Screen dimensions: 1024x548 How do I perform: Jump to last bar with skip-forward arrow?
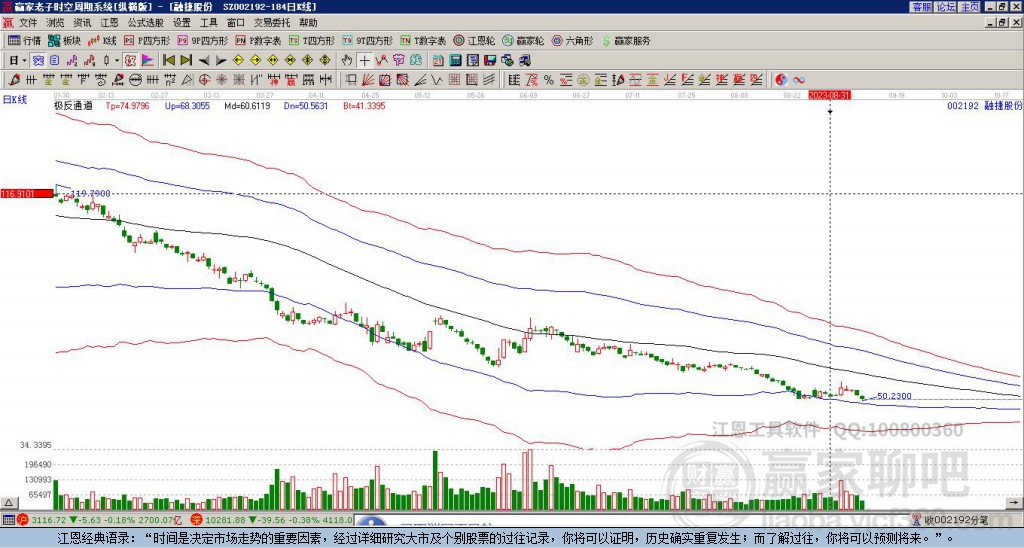point(186,61)
